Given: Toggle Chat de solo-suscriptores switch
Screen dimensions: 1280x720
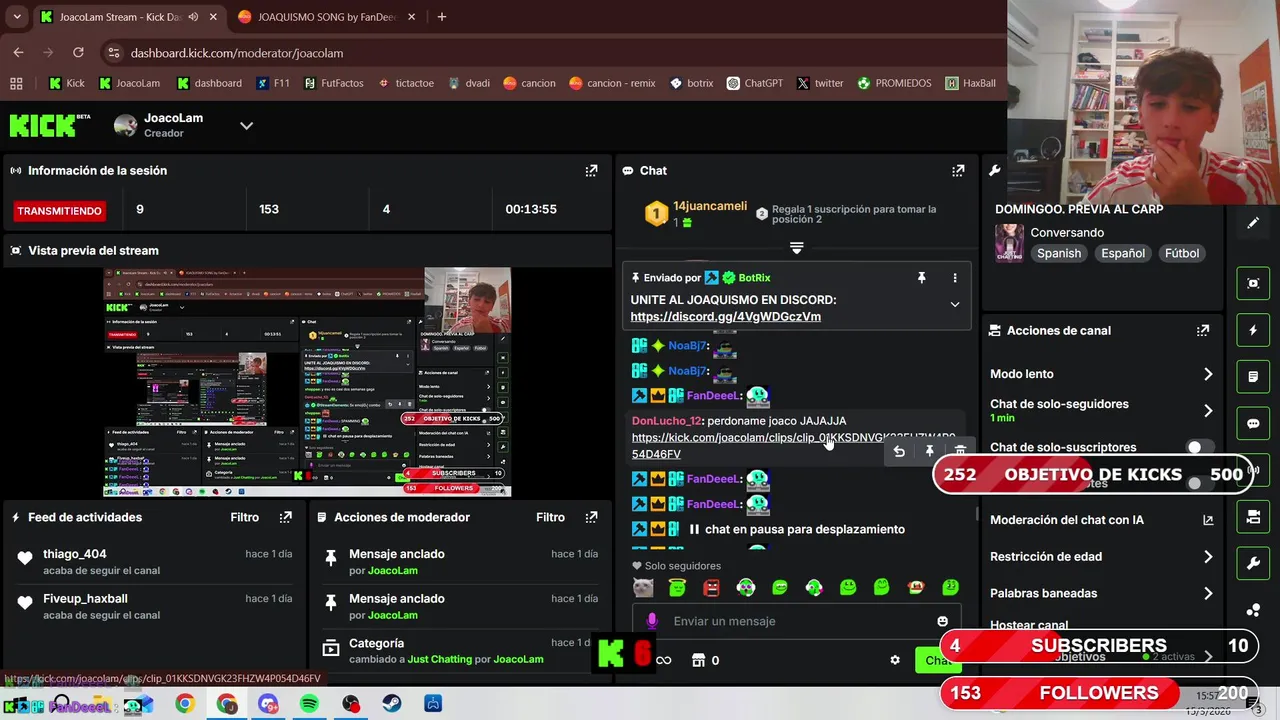Looking at the screenshot, I should [x=1201, y=447].
